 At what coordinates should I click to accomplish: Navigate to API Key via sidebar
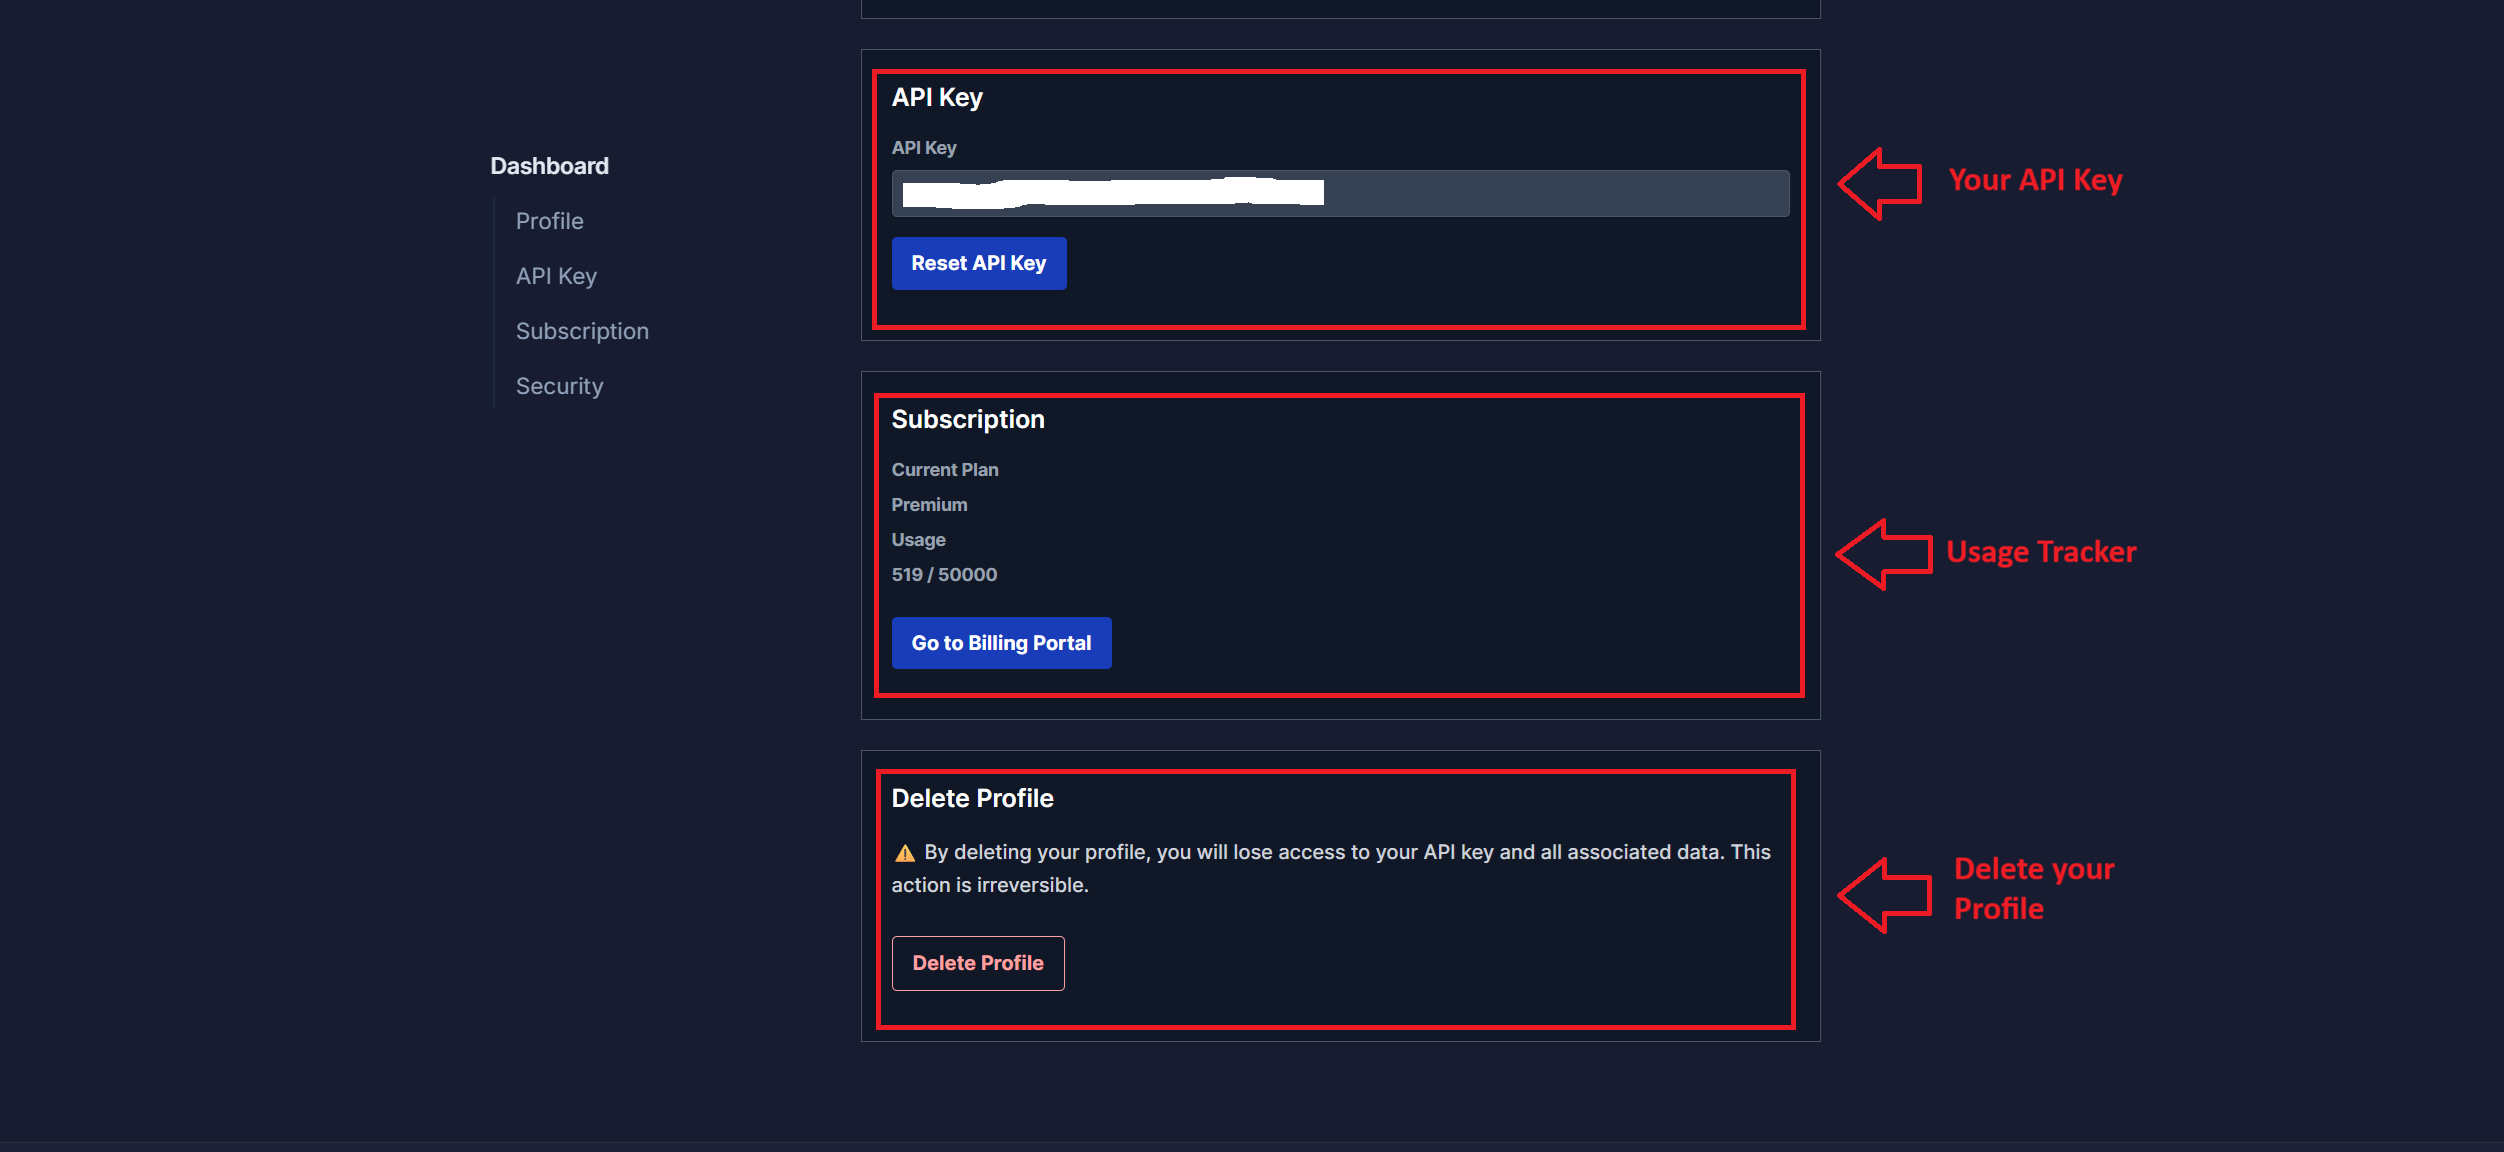click(556, 276)
